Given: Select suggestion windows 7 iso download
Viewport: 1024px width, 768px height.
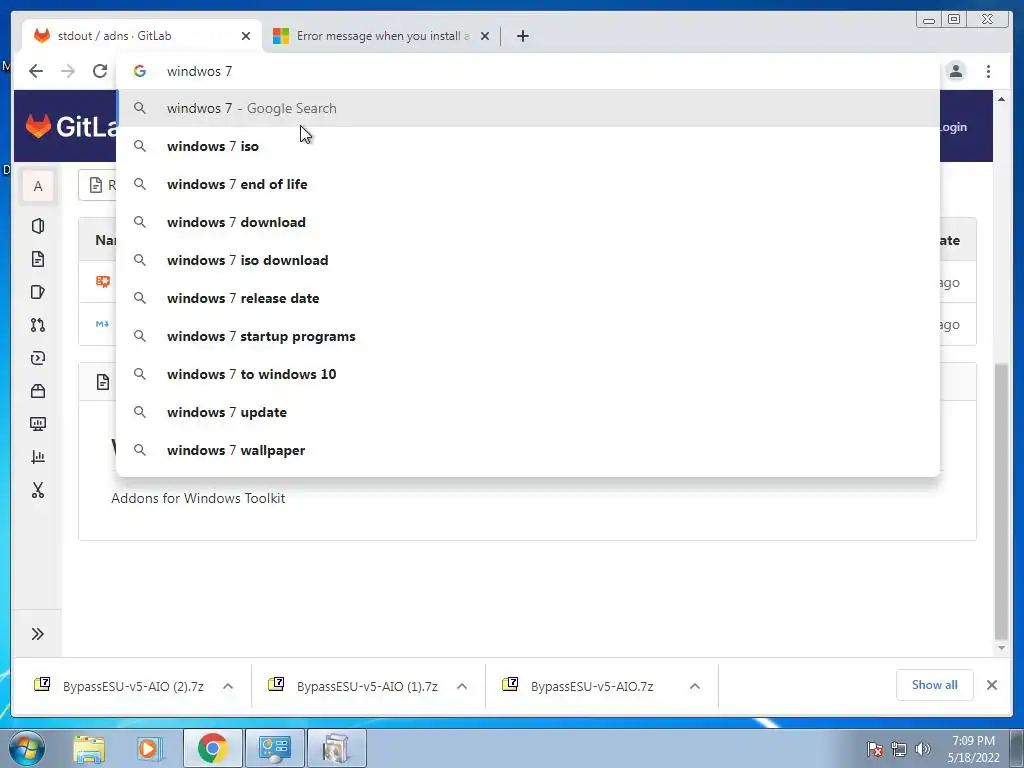Looking at the screenshot, I should click(528, 260).
